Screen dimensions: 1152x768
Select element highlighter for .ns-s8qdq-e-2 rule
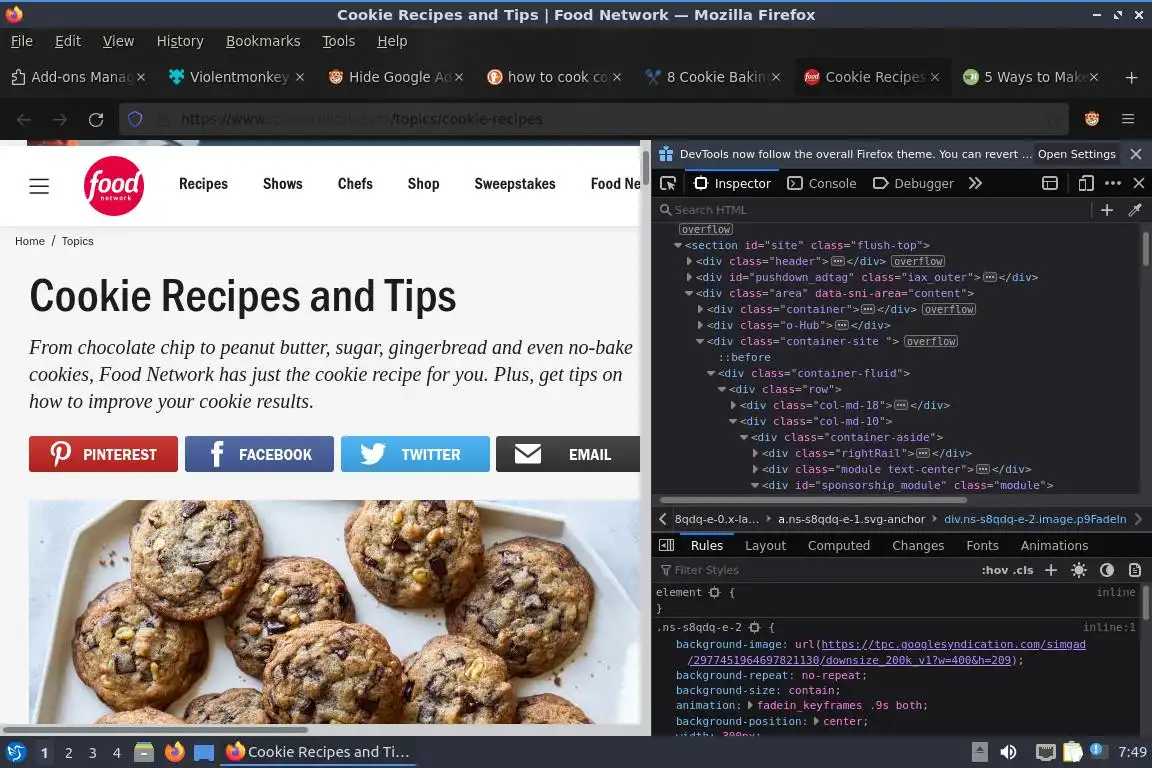(x=754, y=627)
